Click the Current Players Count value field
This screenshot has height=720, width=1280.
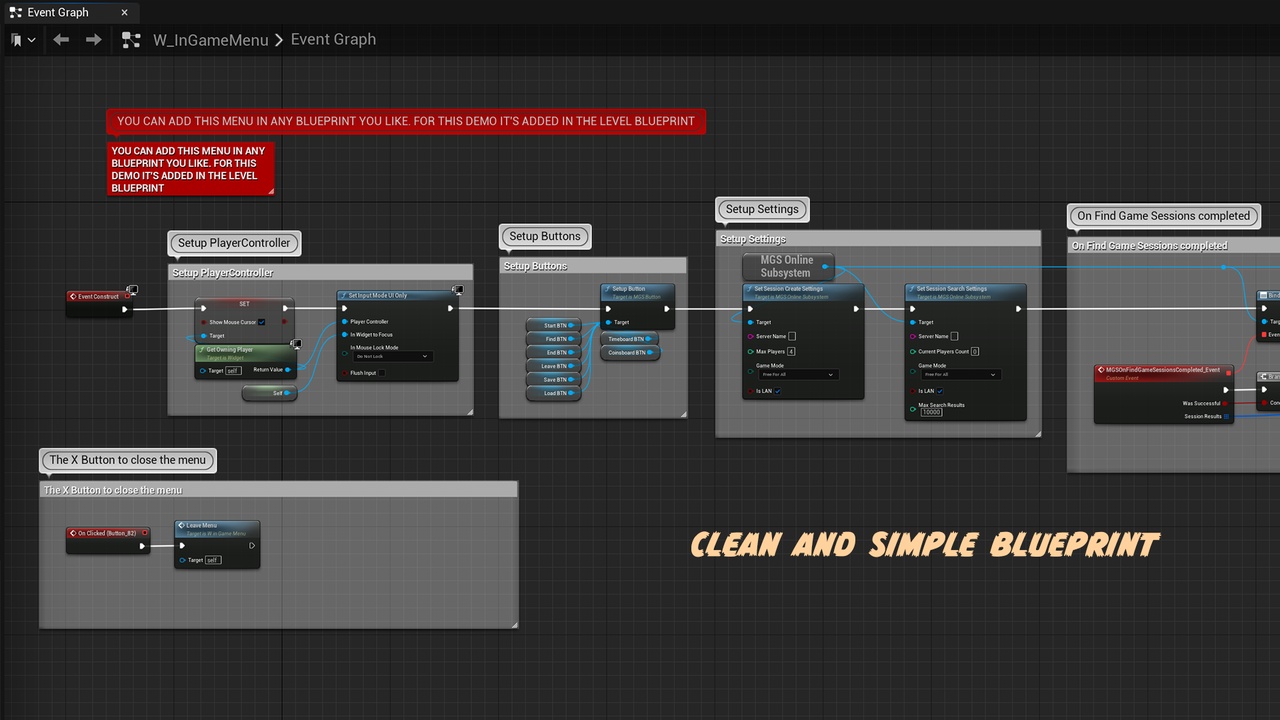(975, 351)
